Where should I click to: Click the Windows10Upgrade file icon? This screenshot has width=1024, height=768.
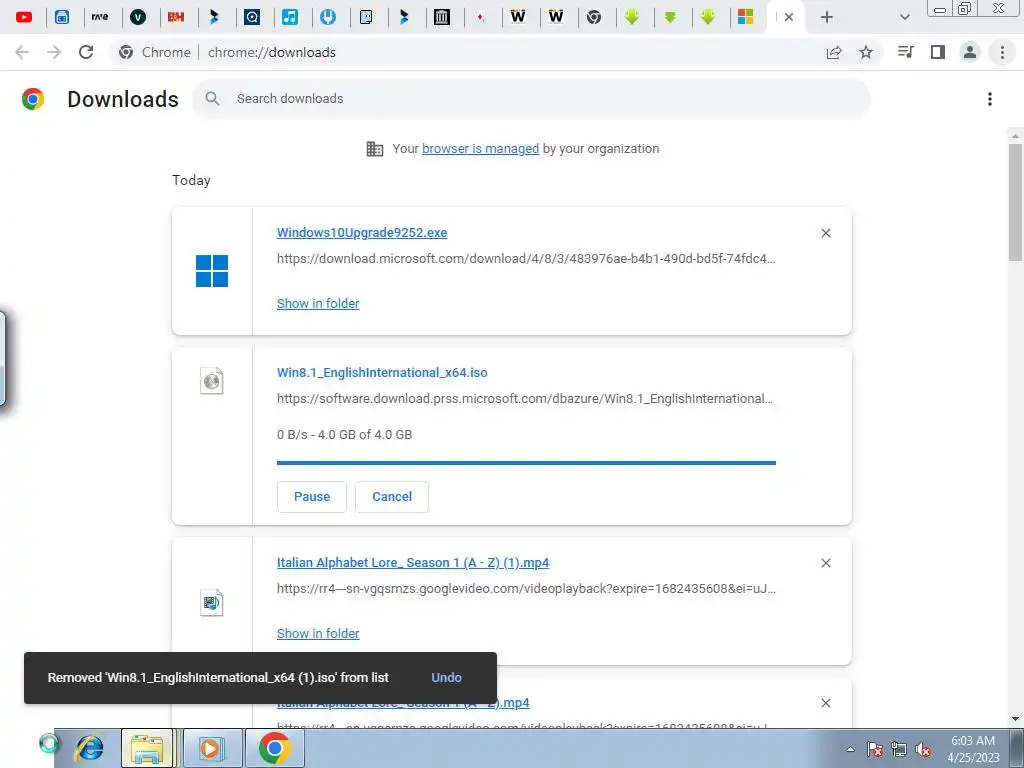point(212,271)
